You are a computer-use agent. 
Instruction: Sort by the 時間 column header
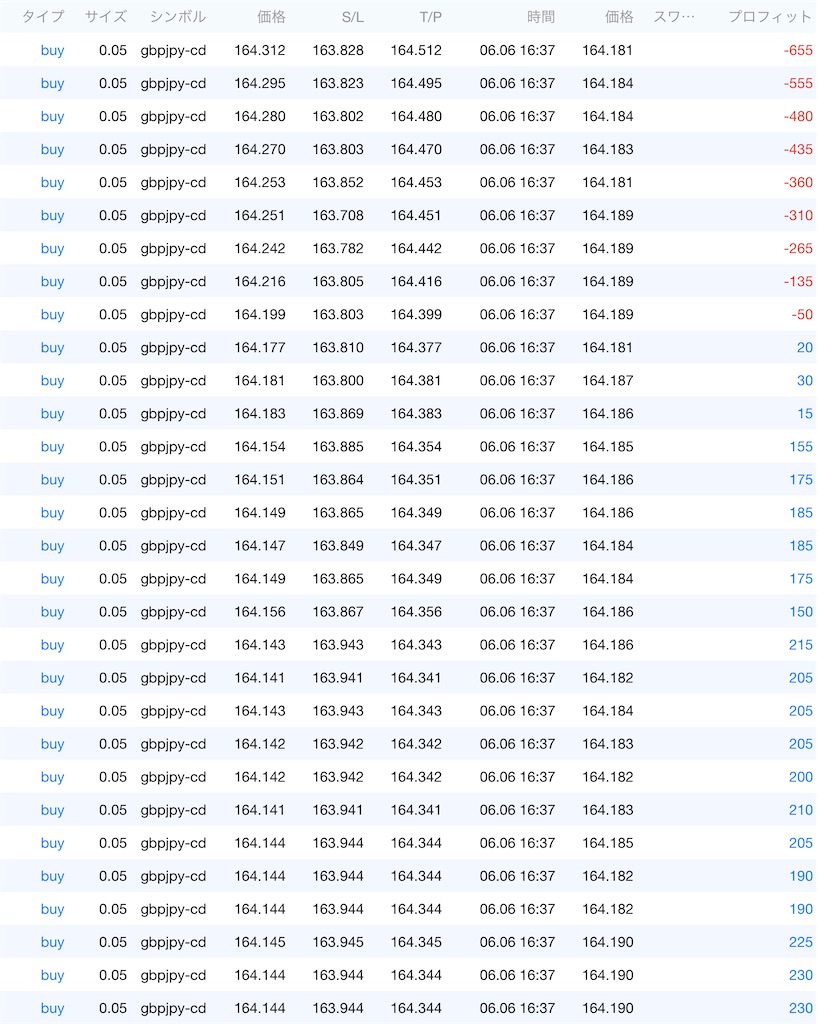tap(541, 17)
